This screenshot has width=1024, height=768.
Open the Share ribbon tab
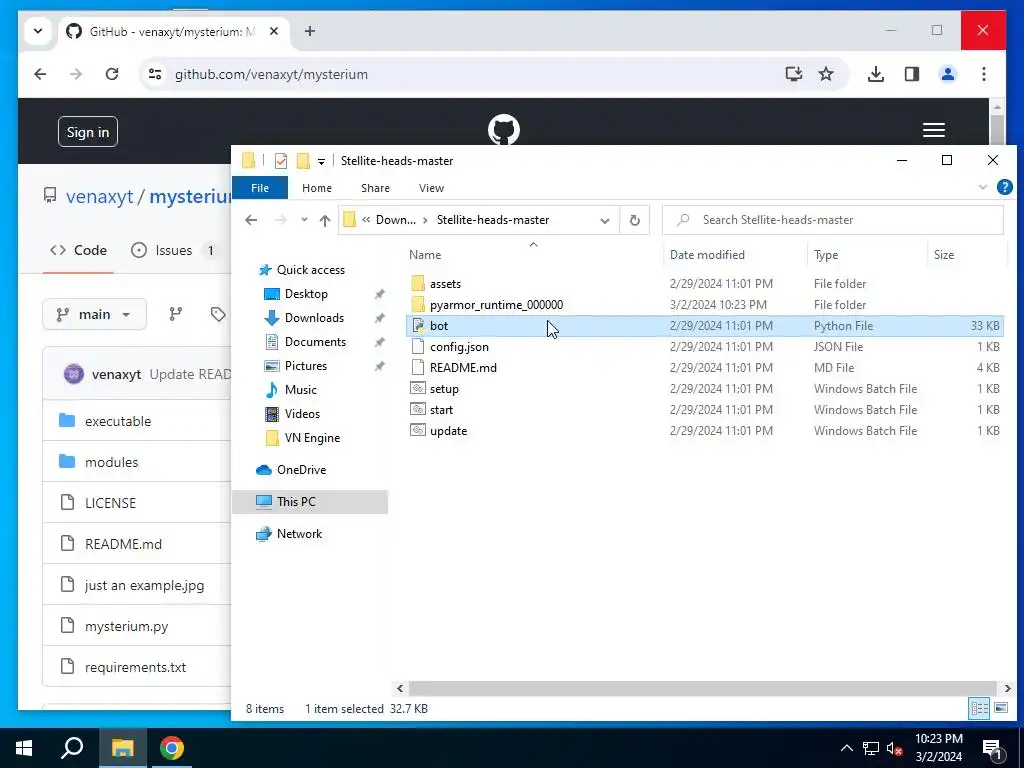375,188
